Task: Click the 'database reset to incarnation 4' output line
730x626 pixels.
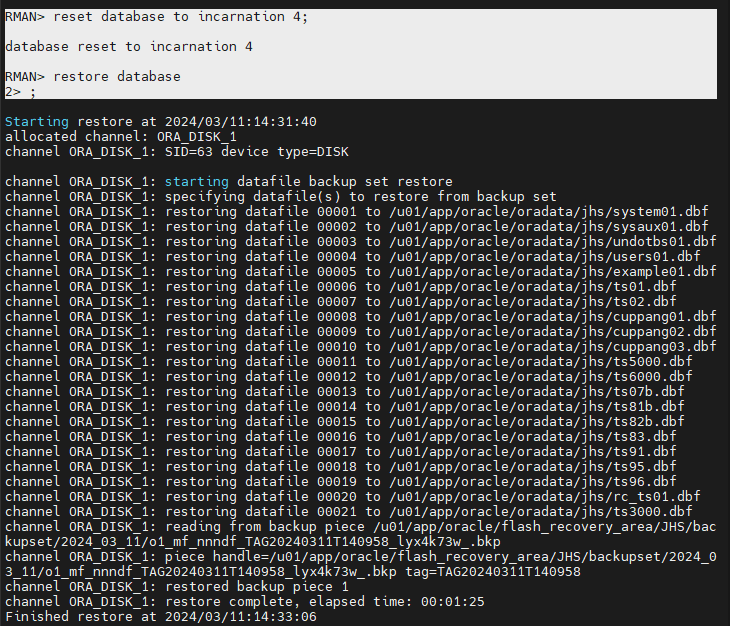Action: 129,47
